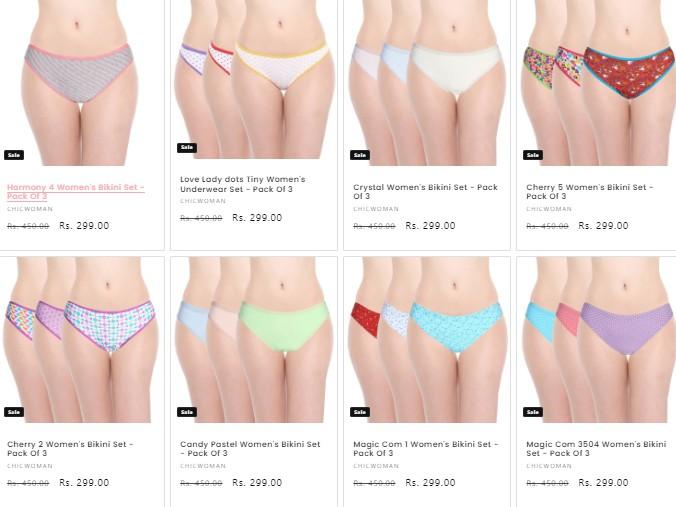
Task: Click Sale badge on Magic Com 3504 product
Action: (532, 412)
